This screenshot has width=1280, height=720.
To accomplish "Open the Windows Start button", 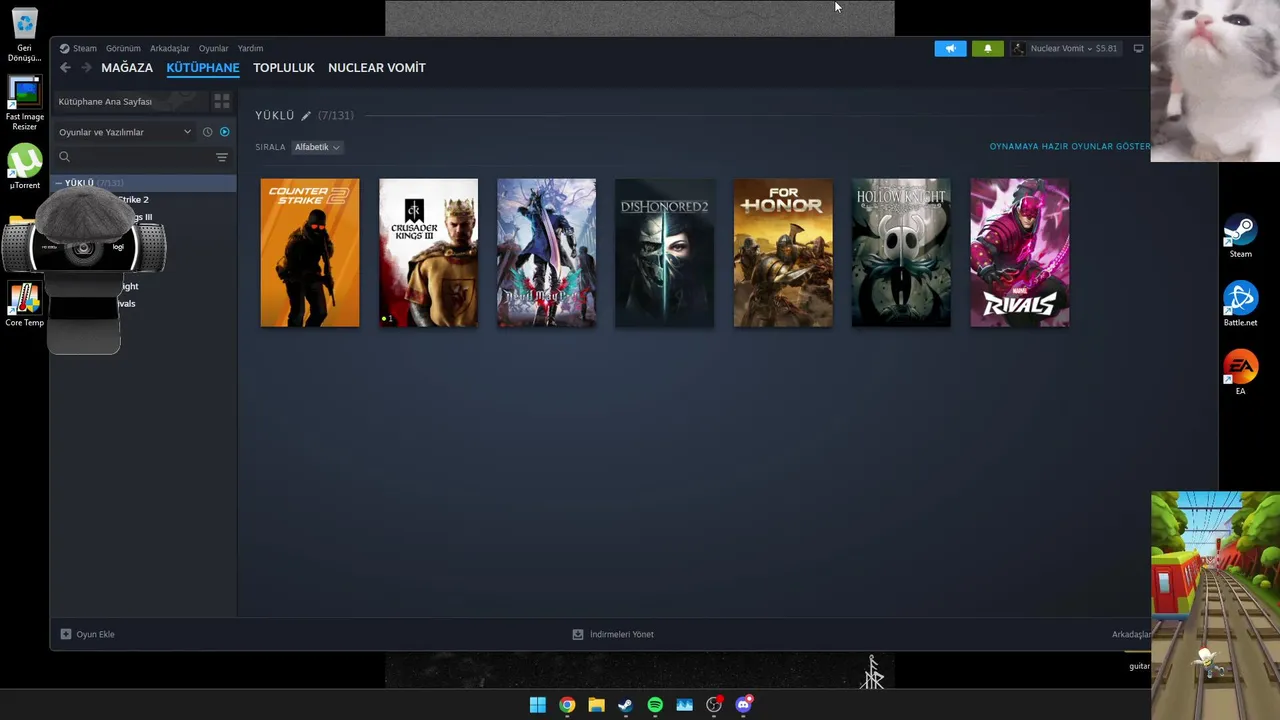I will pyautogui.click(x=538, y=705).
